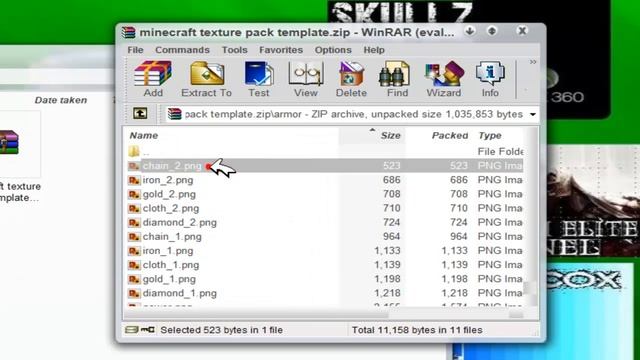Click the 'Selected 523 bytes' status text
Image resolution: width=640 pixels, height=360 pixels.
coord(221,330)
